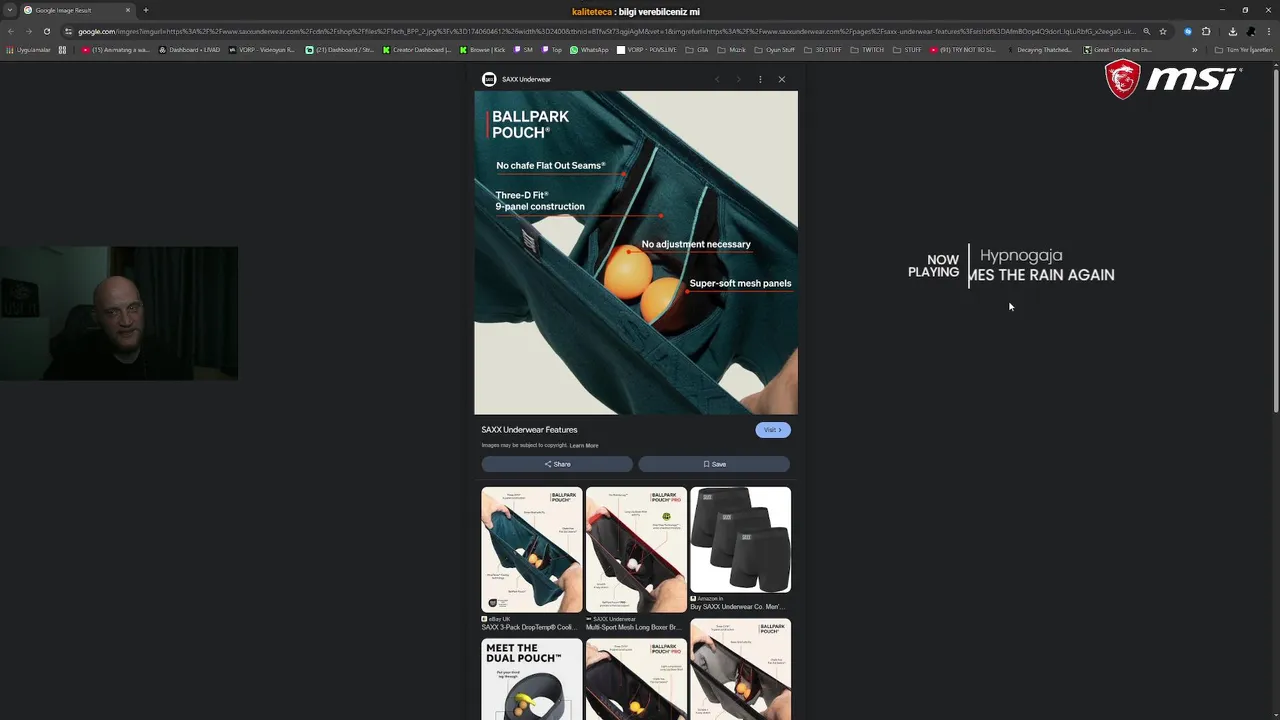Screen dimensions: 1280x720
Task: Click the Buy SAXX Underwear Co. Men's caption
Action: click(738, 607)
